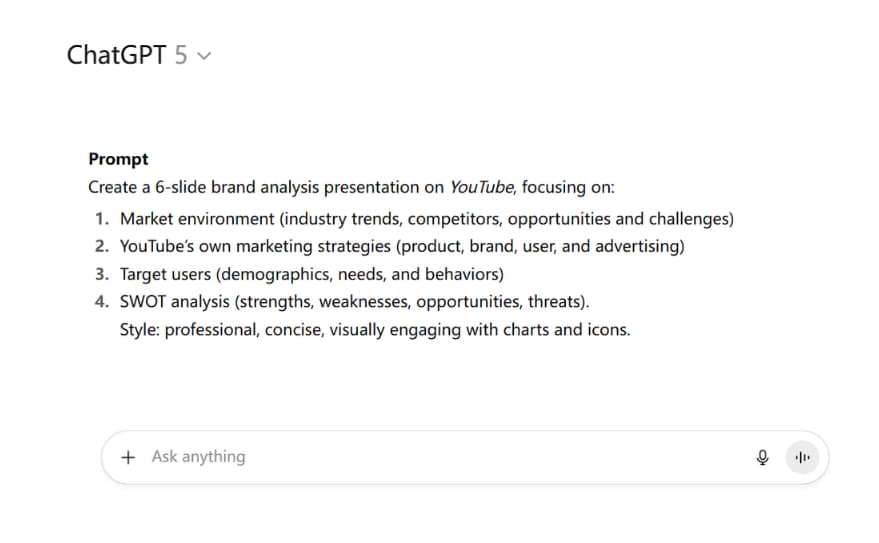
Task: Launch voice mode with the waveform icon
Action: coord(802,457)
